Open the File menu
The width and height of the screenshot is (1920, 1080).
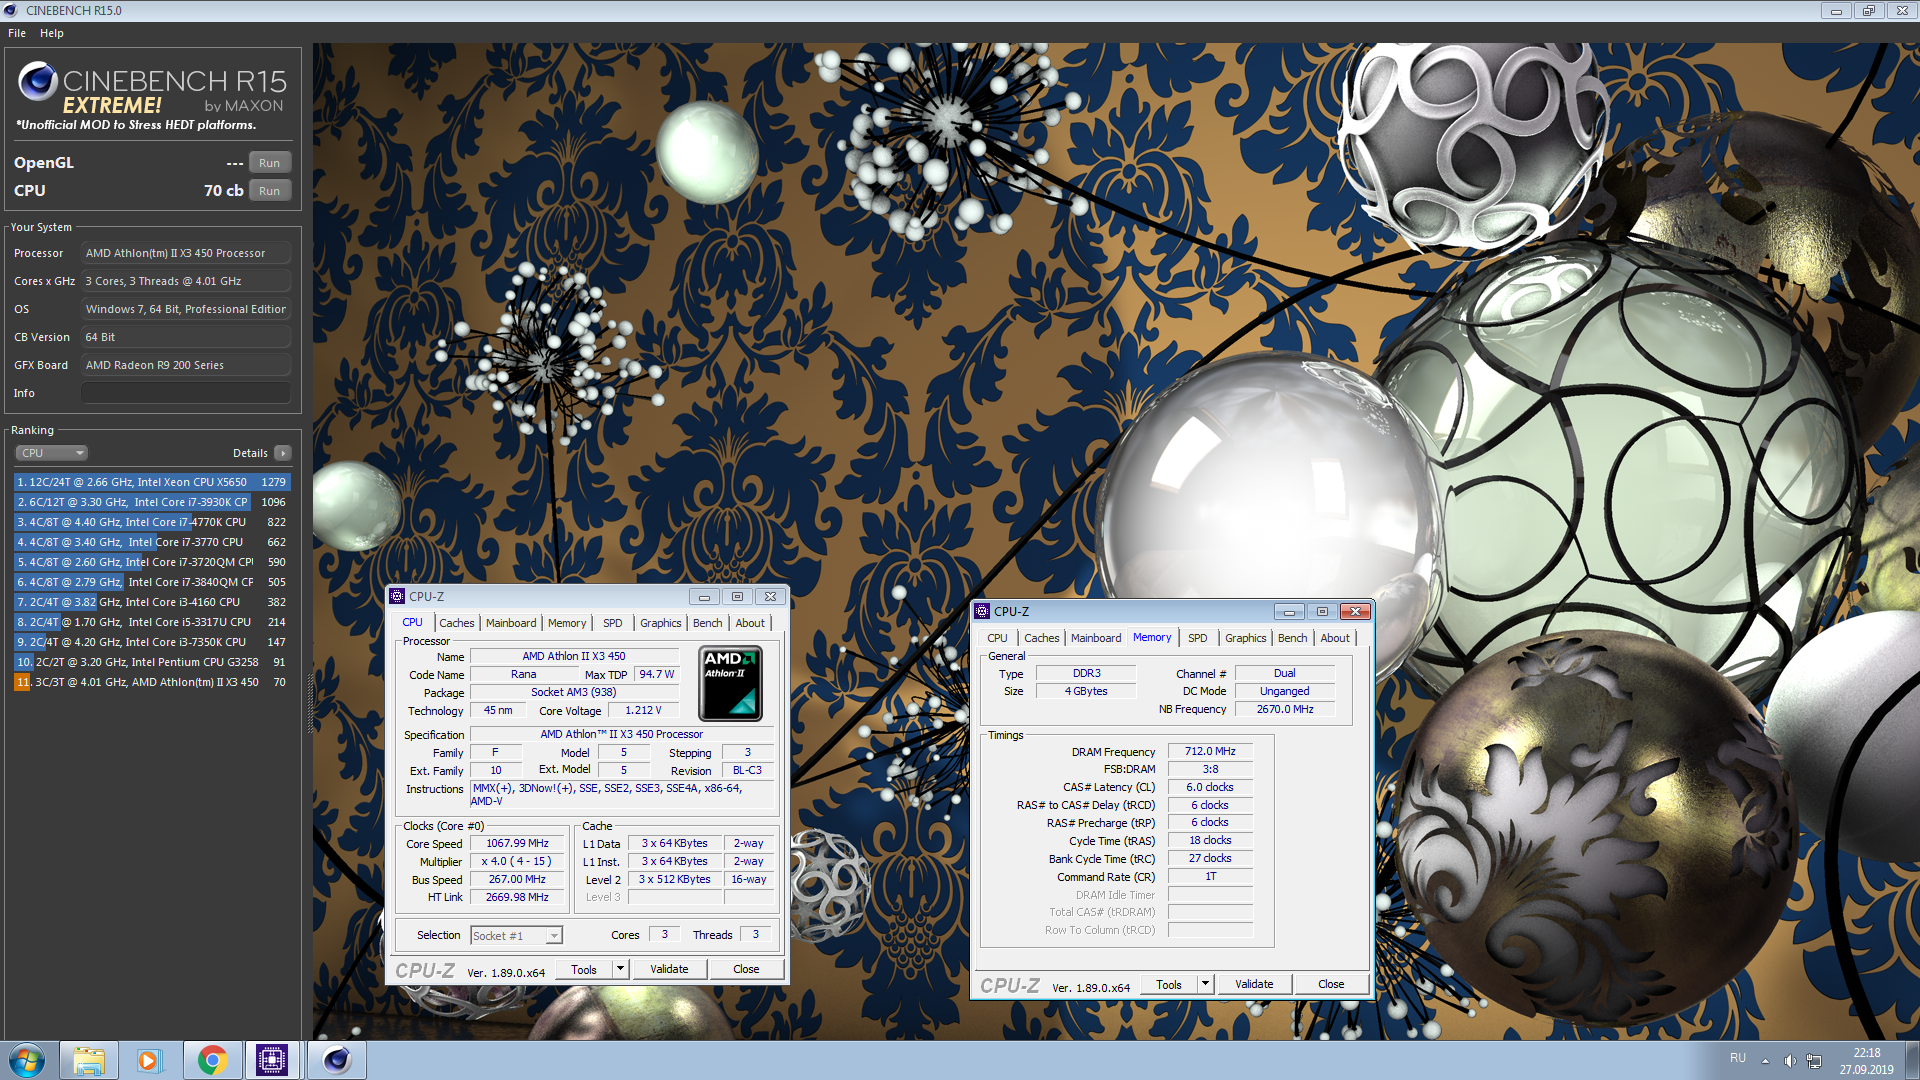pyautogui.click(x=17, y=33)
